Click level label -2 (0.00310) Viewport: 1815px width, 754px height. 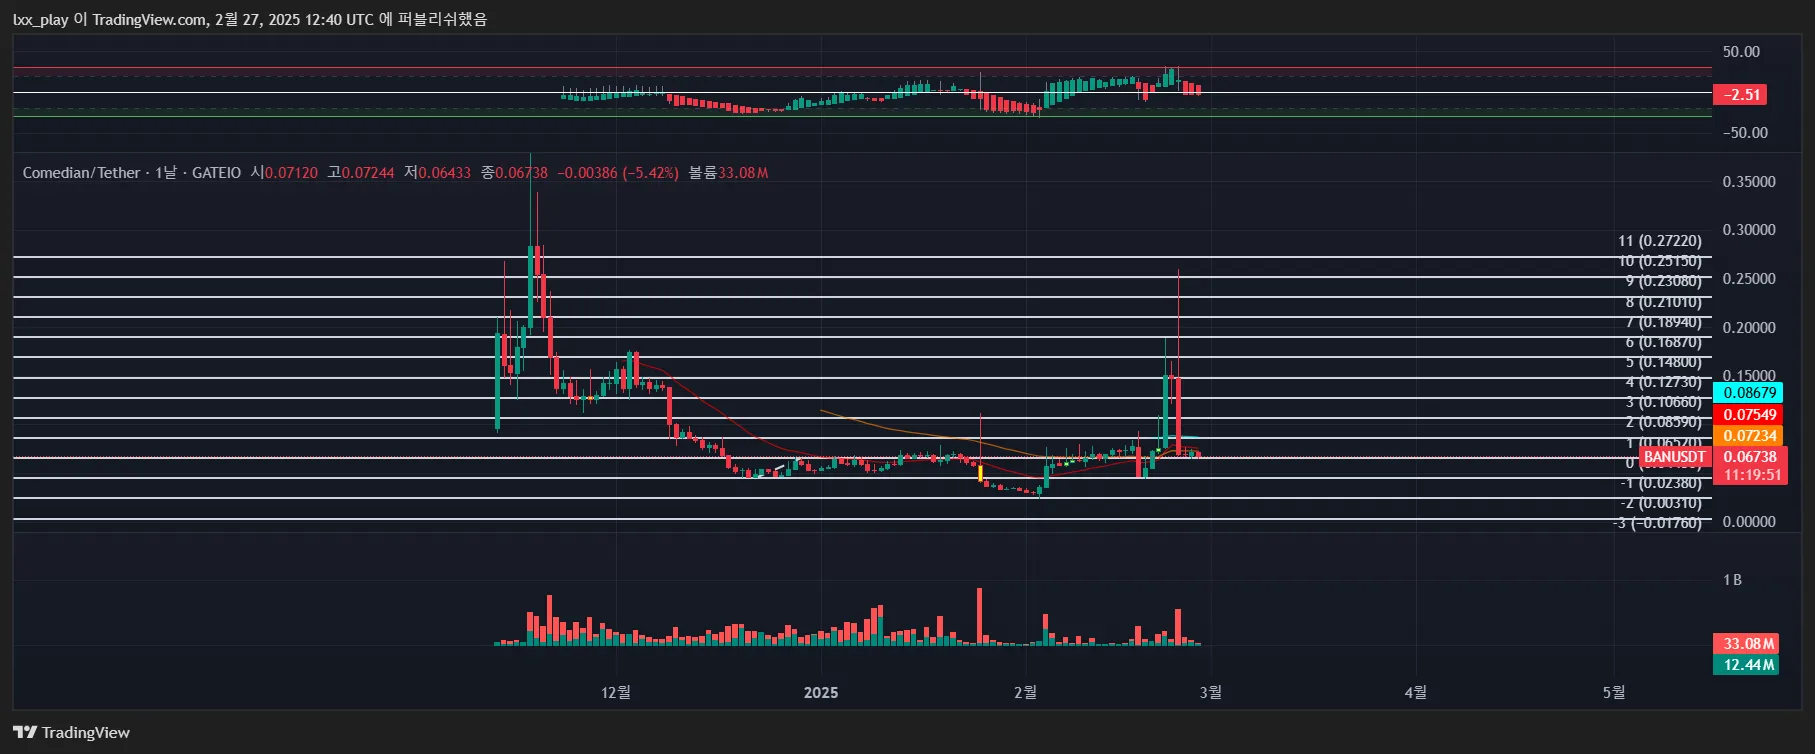1660,503
